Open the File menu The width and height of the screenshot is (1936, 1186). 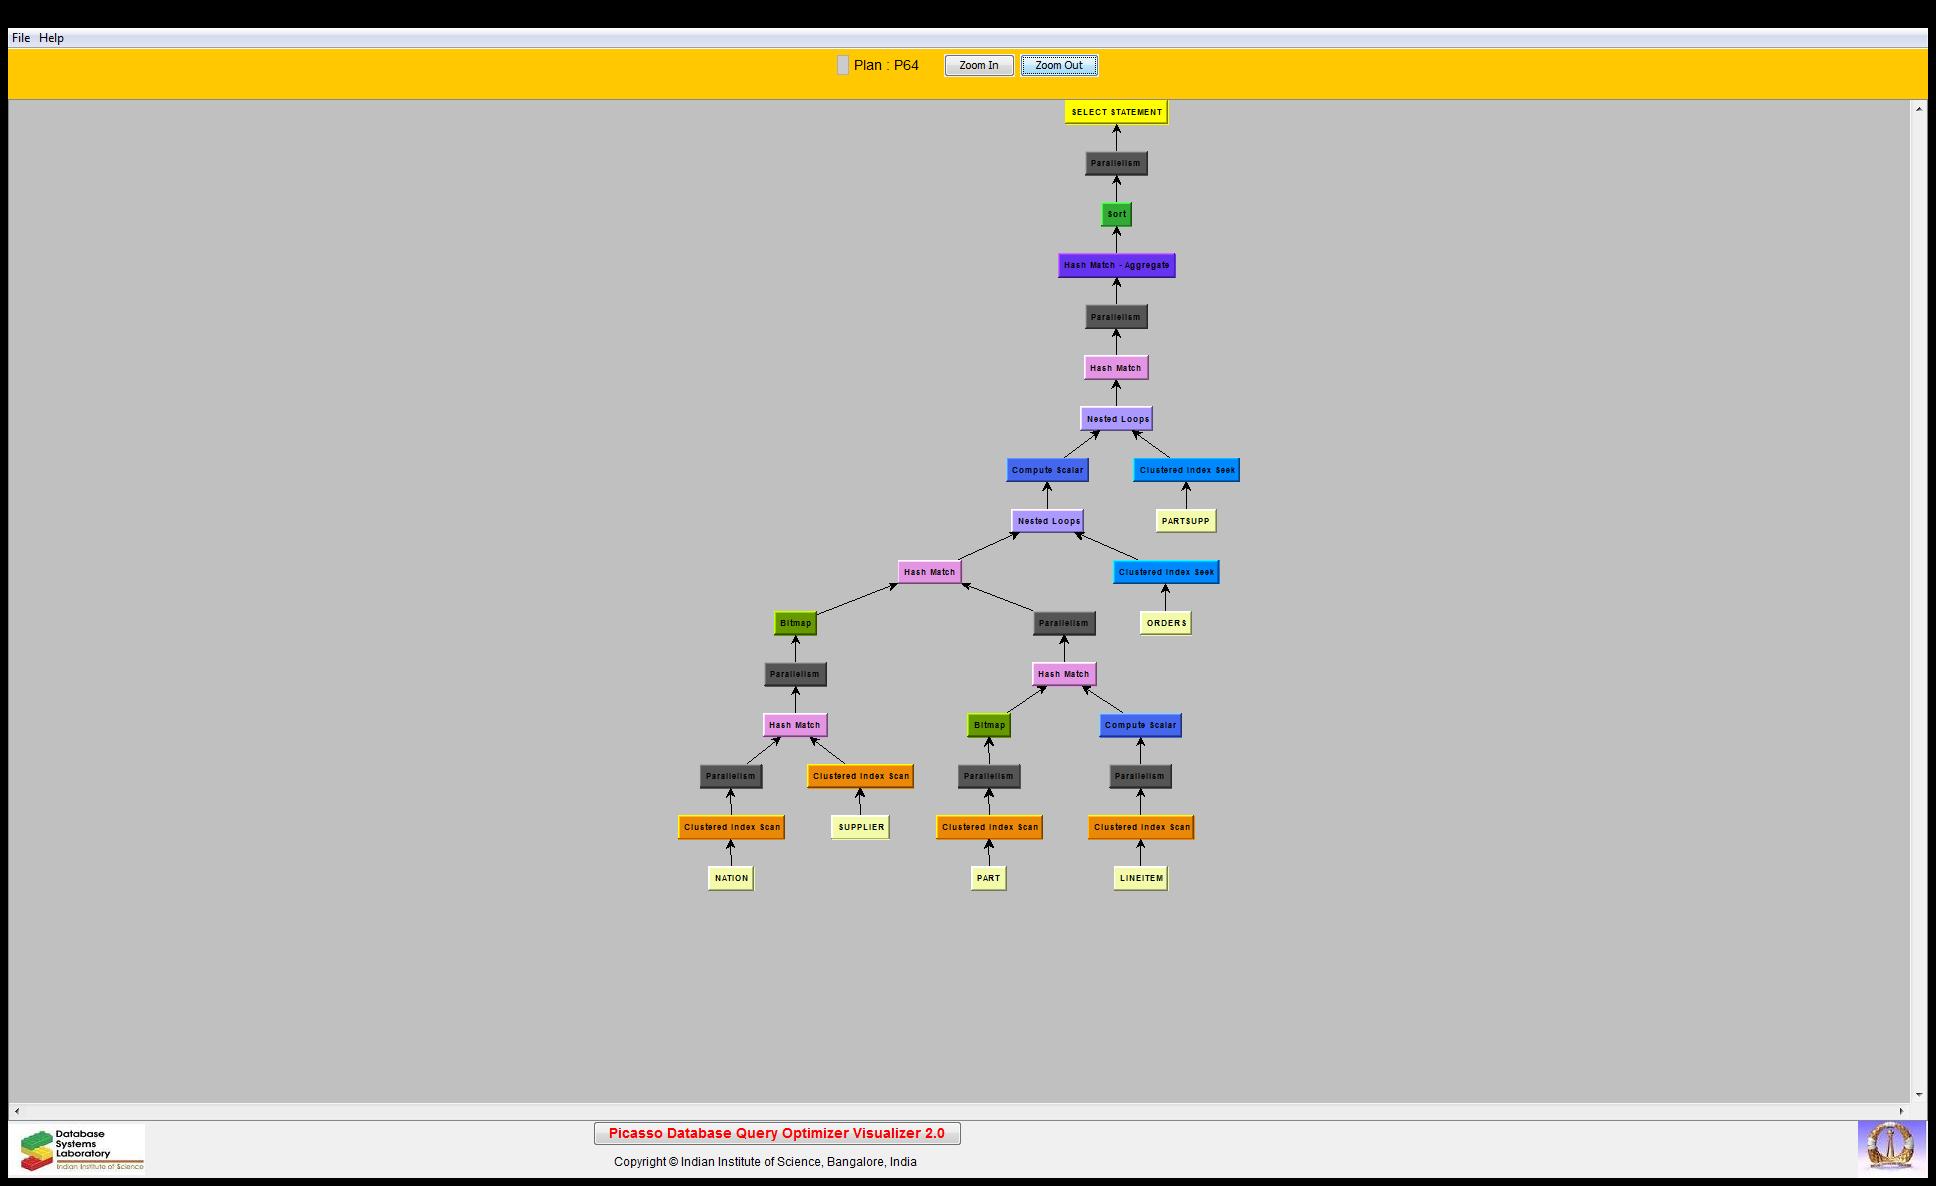pyautogui.click(x=21, y=38)
